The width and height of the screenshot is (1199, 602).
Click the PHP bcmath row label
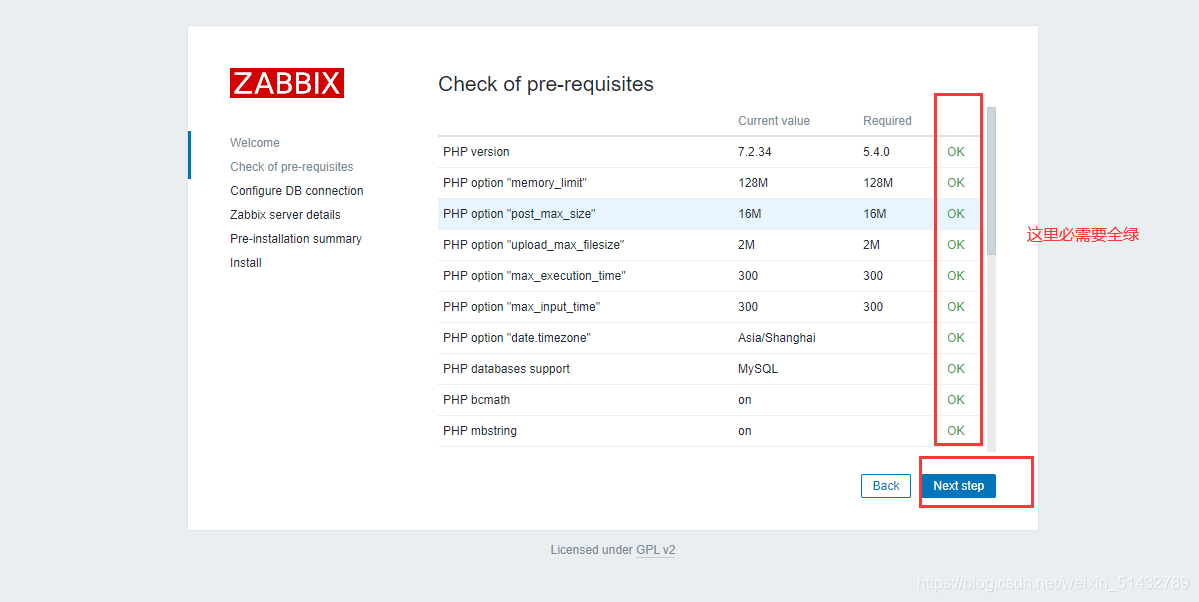coord(476,399)
